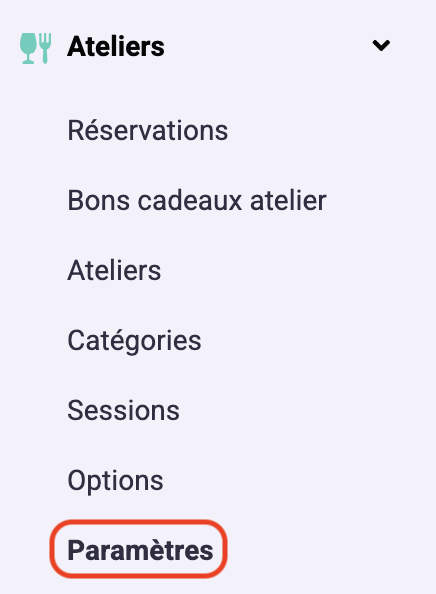The image size is (436, 594).
Task: Select Catégories in the sidebar
Action: coord(134,341)
